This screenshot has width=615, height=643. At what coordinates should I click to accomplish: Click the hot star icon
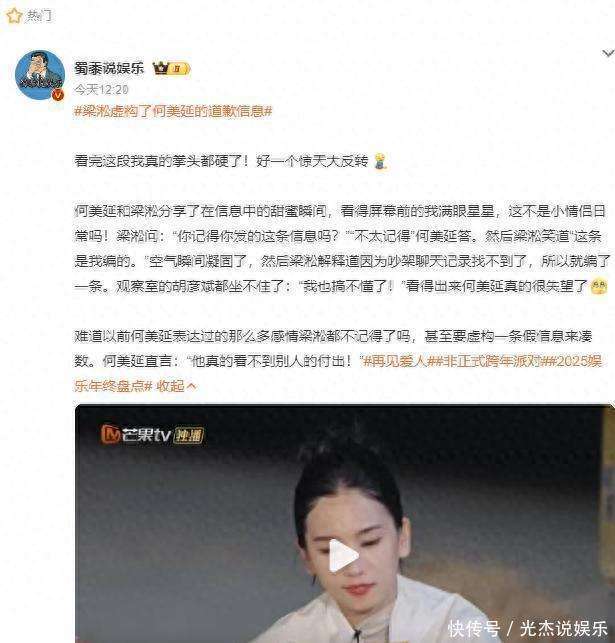pos(14,16)
